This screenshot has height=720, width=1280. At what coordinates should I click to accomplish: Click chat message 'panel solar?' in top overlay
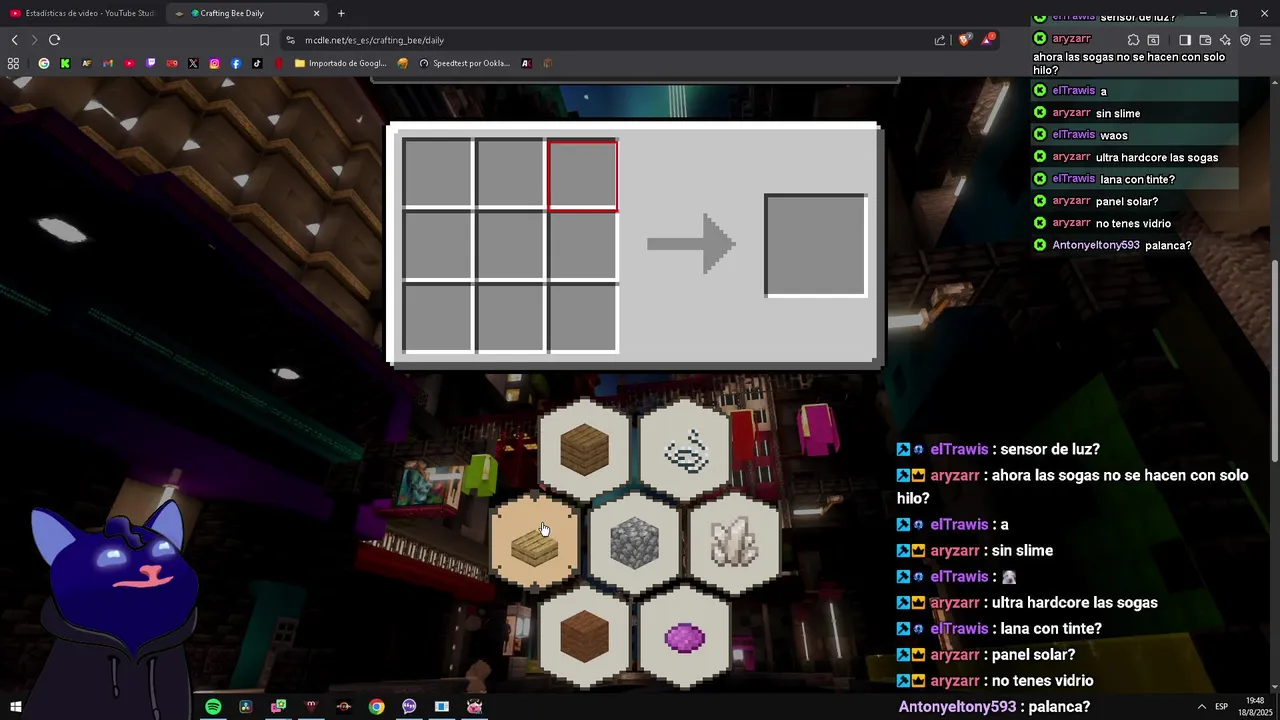(x=1127, y=201)
